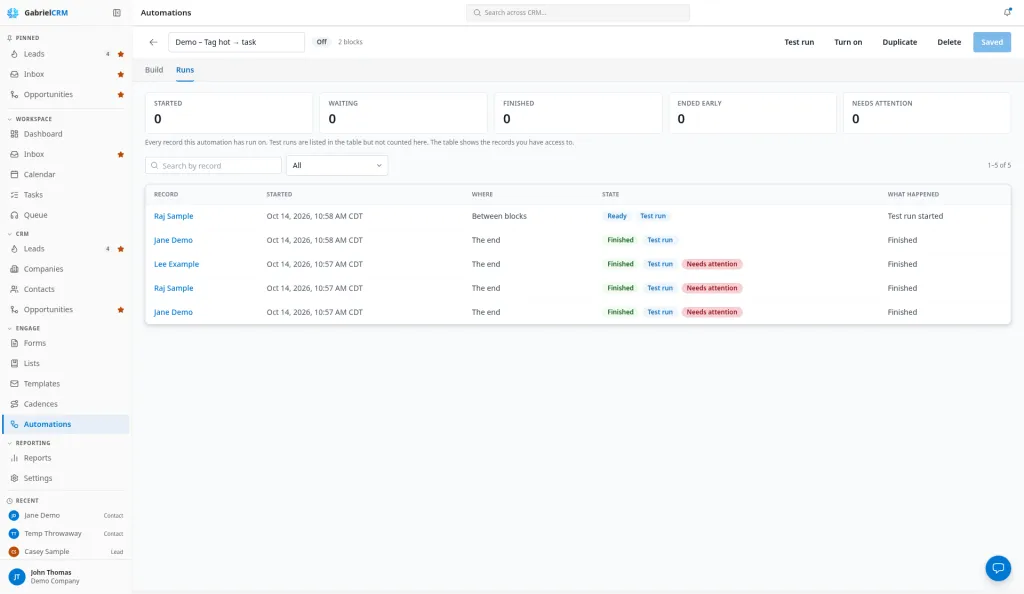The height and width of the screenshot is (594, 1024).
Task: Click the Settings gear icon
Action: pyautogui.click(x=14, y=478)
